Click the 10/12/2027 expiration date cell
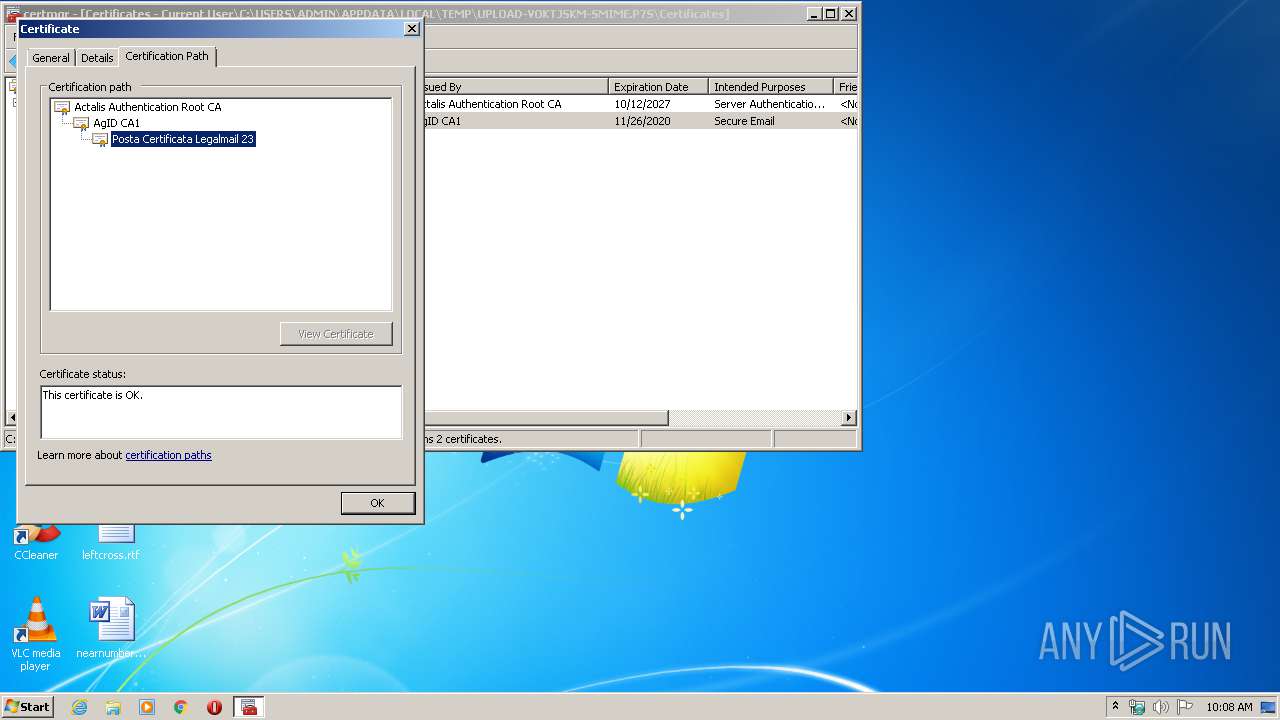1280x720 pixels. click(642, 104)
